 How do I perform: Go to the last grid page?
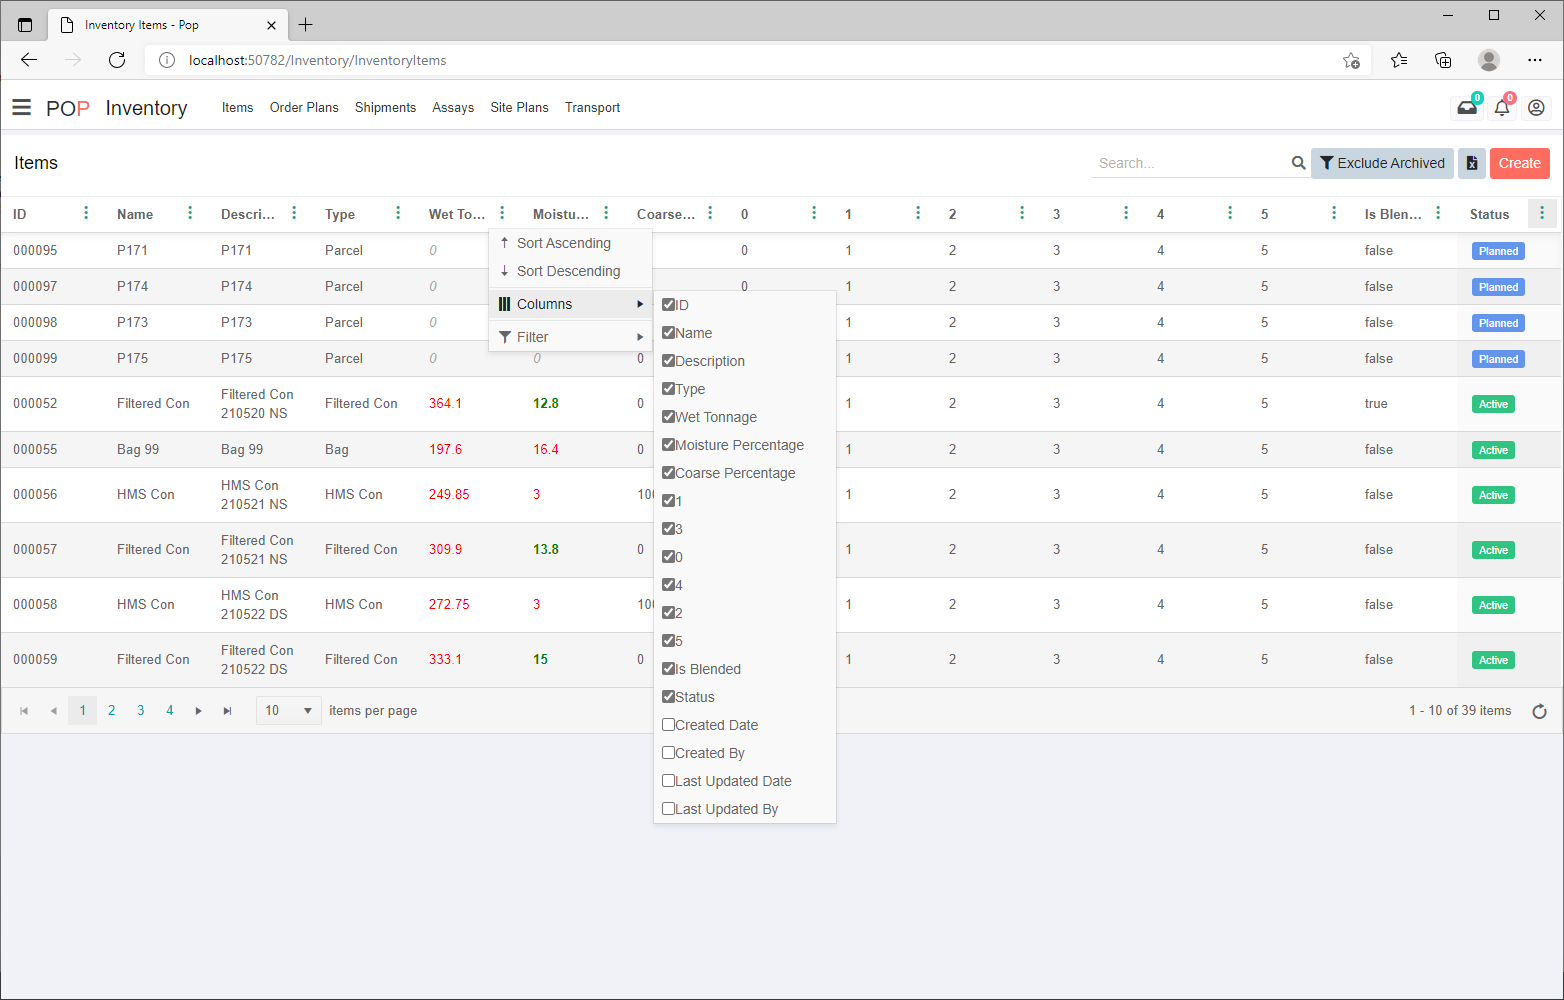[227, 711]
